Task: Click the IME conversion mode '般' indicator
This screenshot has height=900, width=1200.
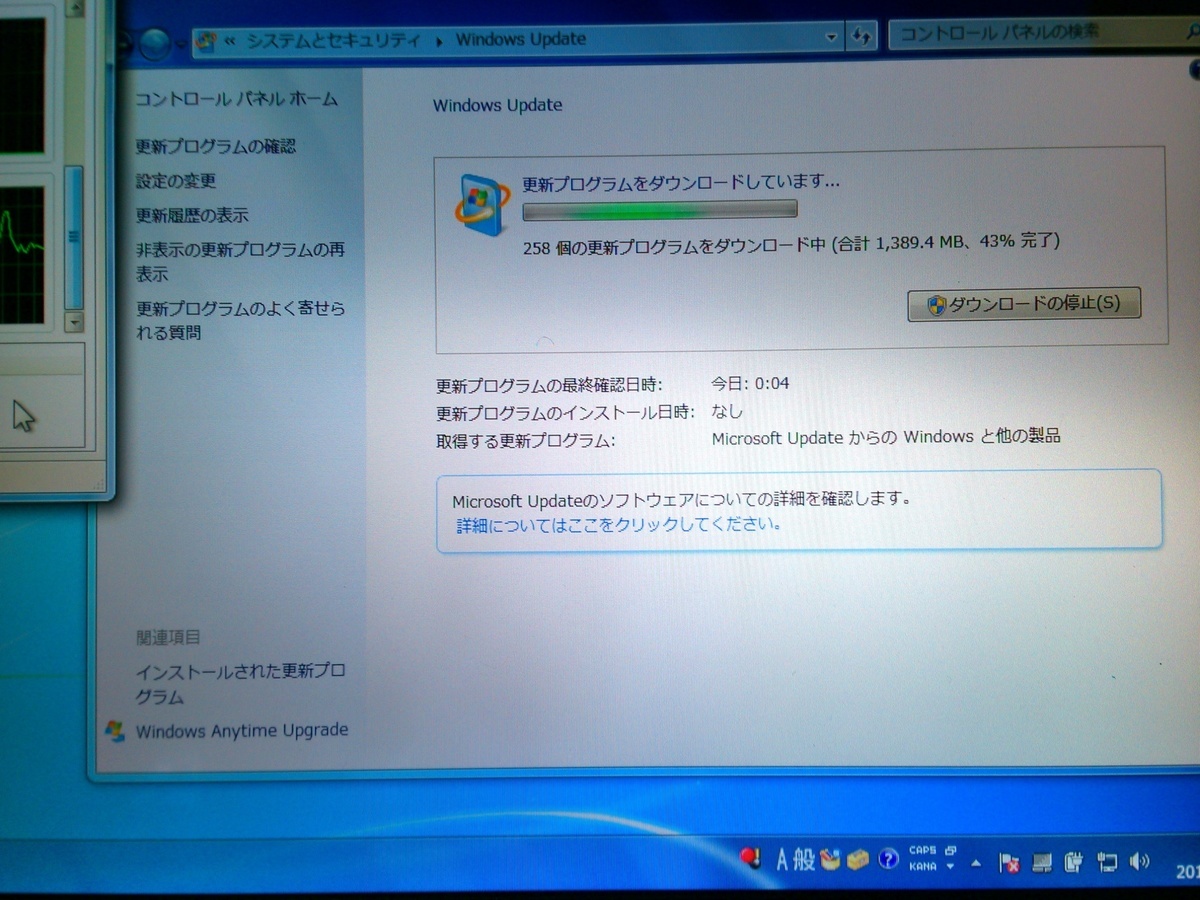Action: tap(805, 859)
